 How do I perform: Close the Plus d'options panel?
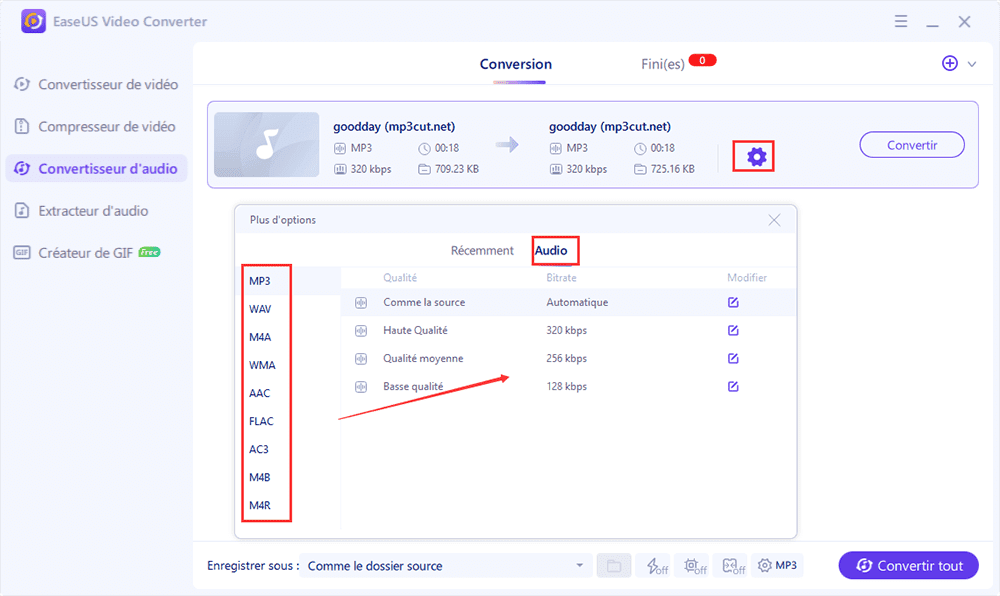(x=774, y=220)
